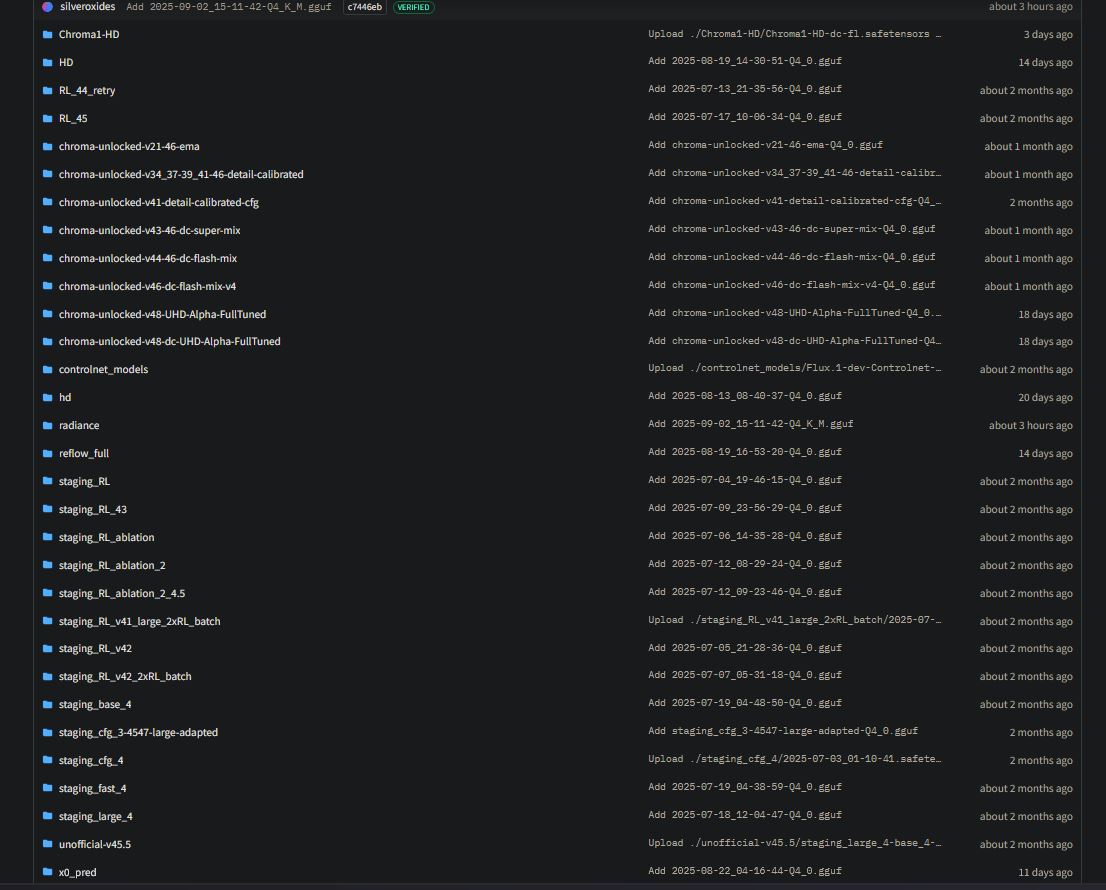1106x890 pixels.
Task: Open commit Add chroma-unlocked-v21-46-ema-Q4_0.gguf
Action: [765, 145]
